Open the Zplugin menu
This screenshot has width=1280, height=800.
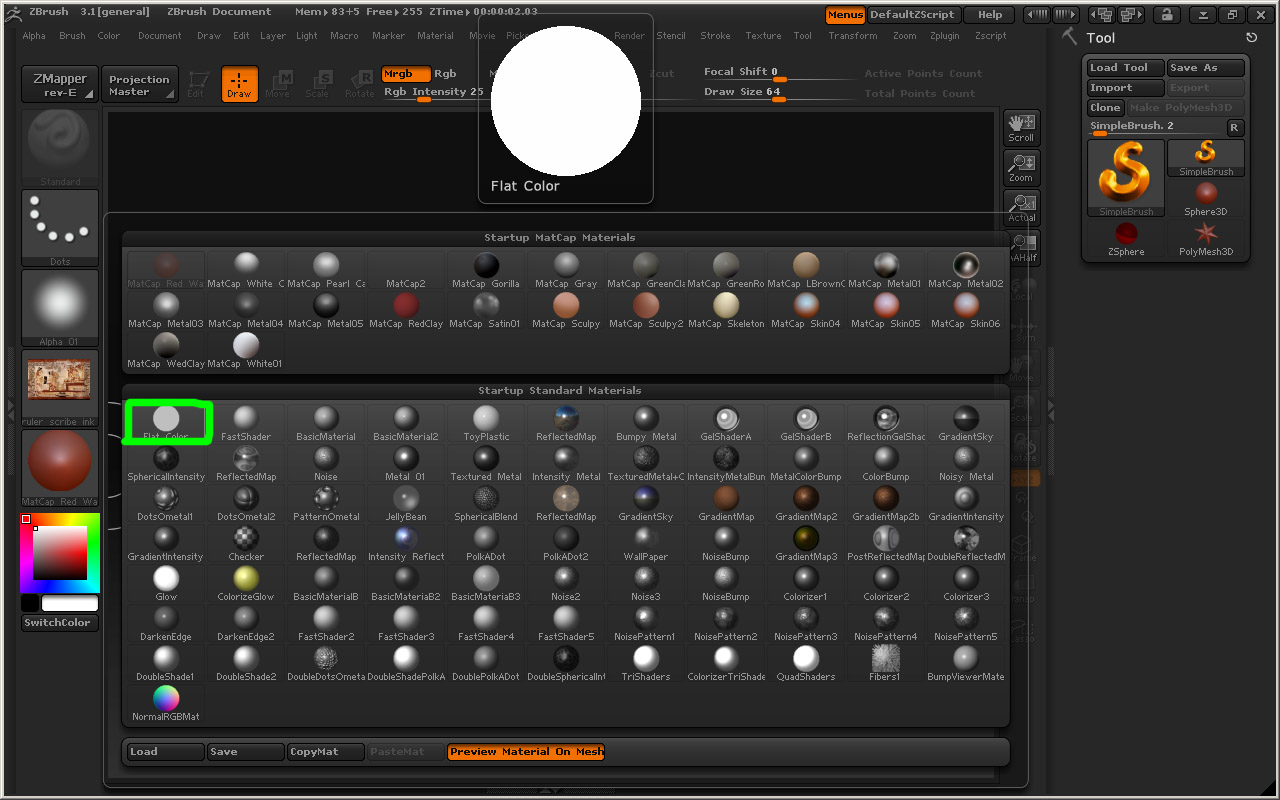pos(945,36)
